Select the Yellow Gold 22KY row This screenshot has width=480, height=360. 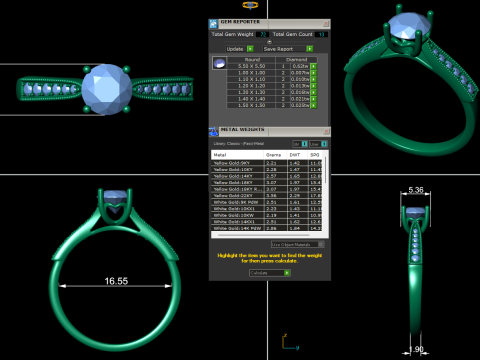[x=267, y=195]
